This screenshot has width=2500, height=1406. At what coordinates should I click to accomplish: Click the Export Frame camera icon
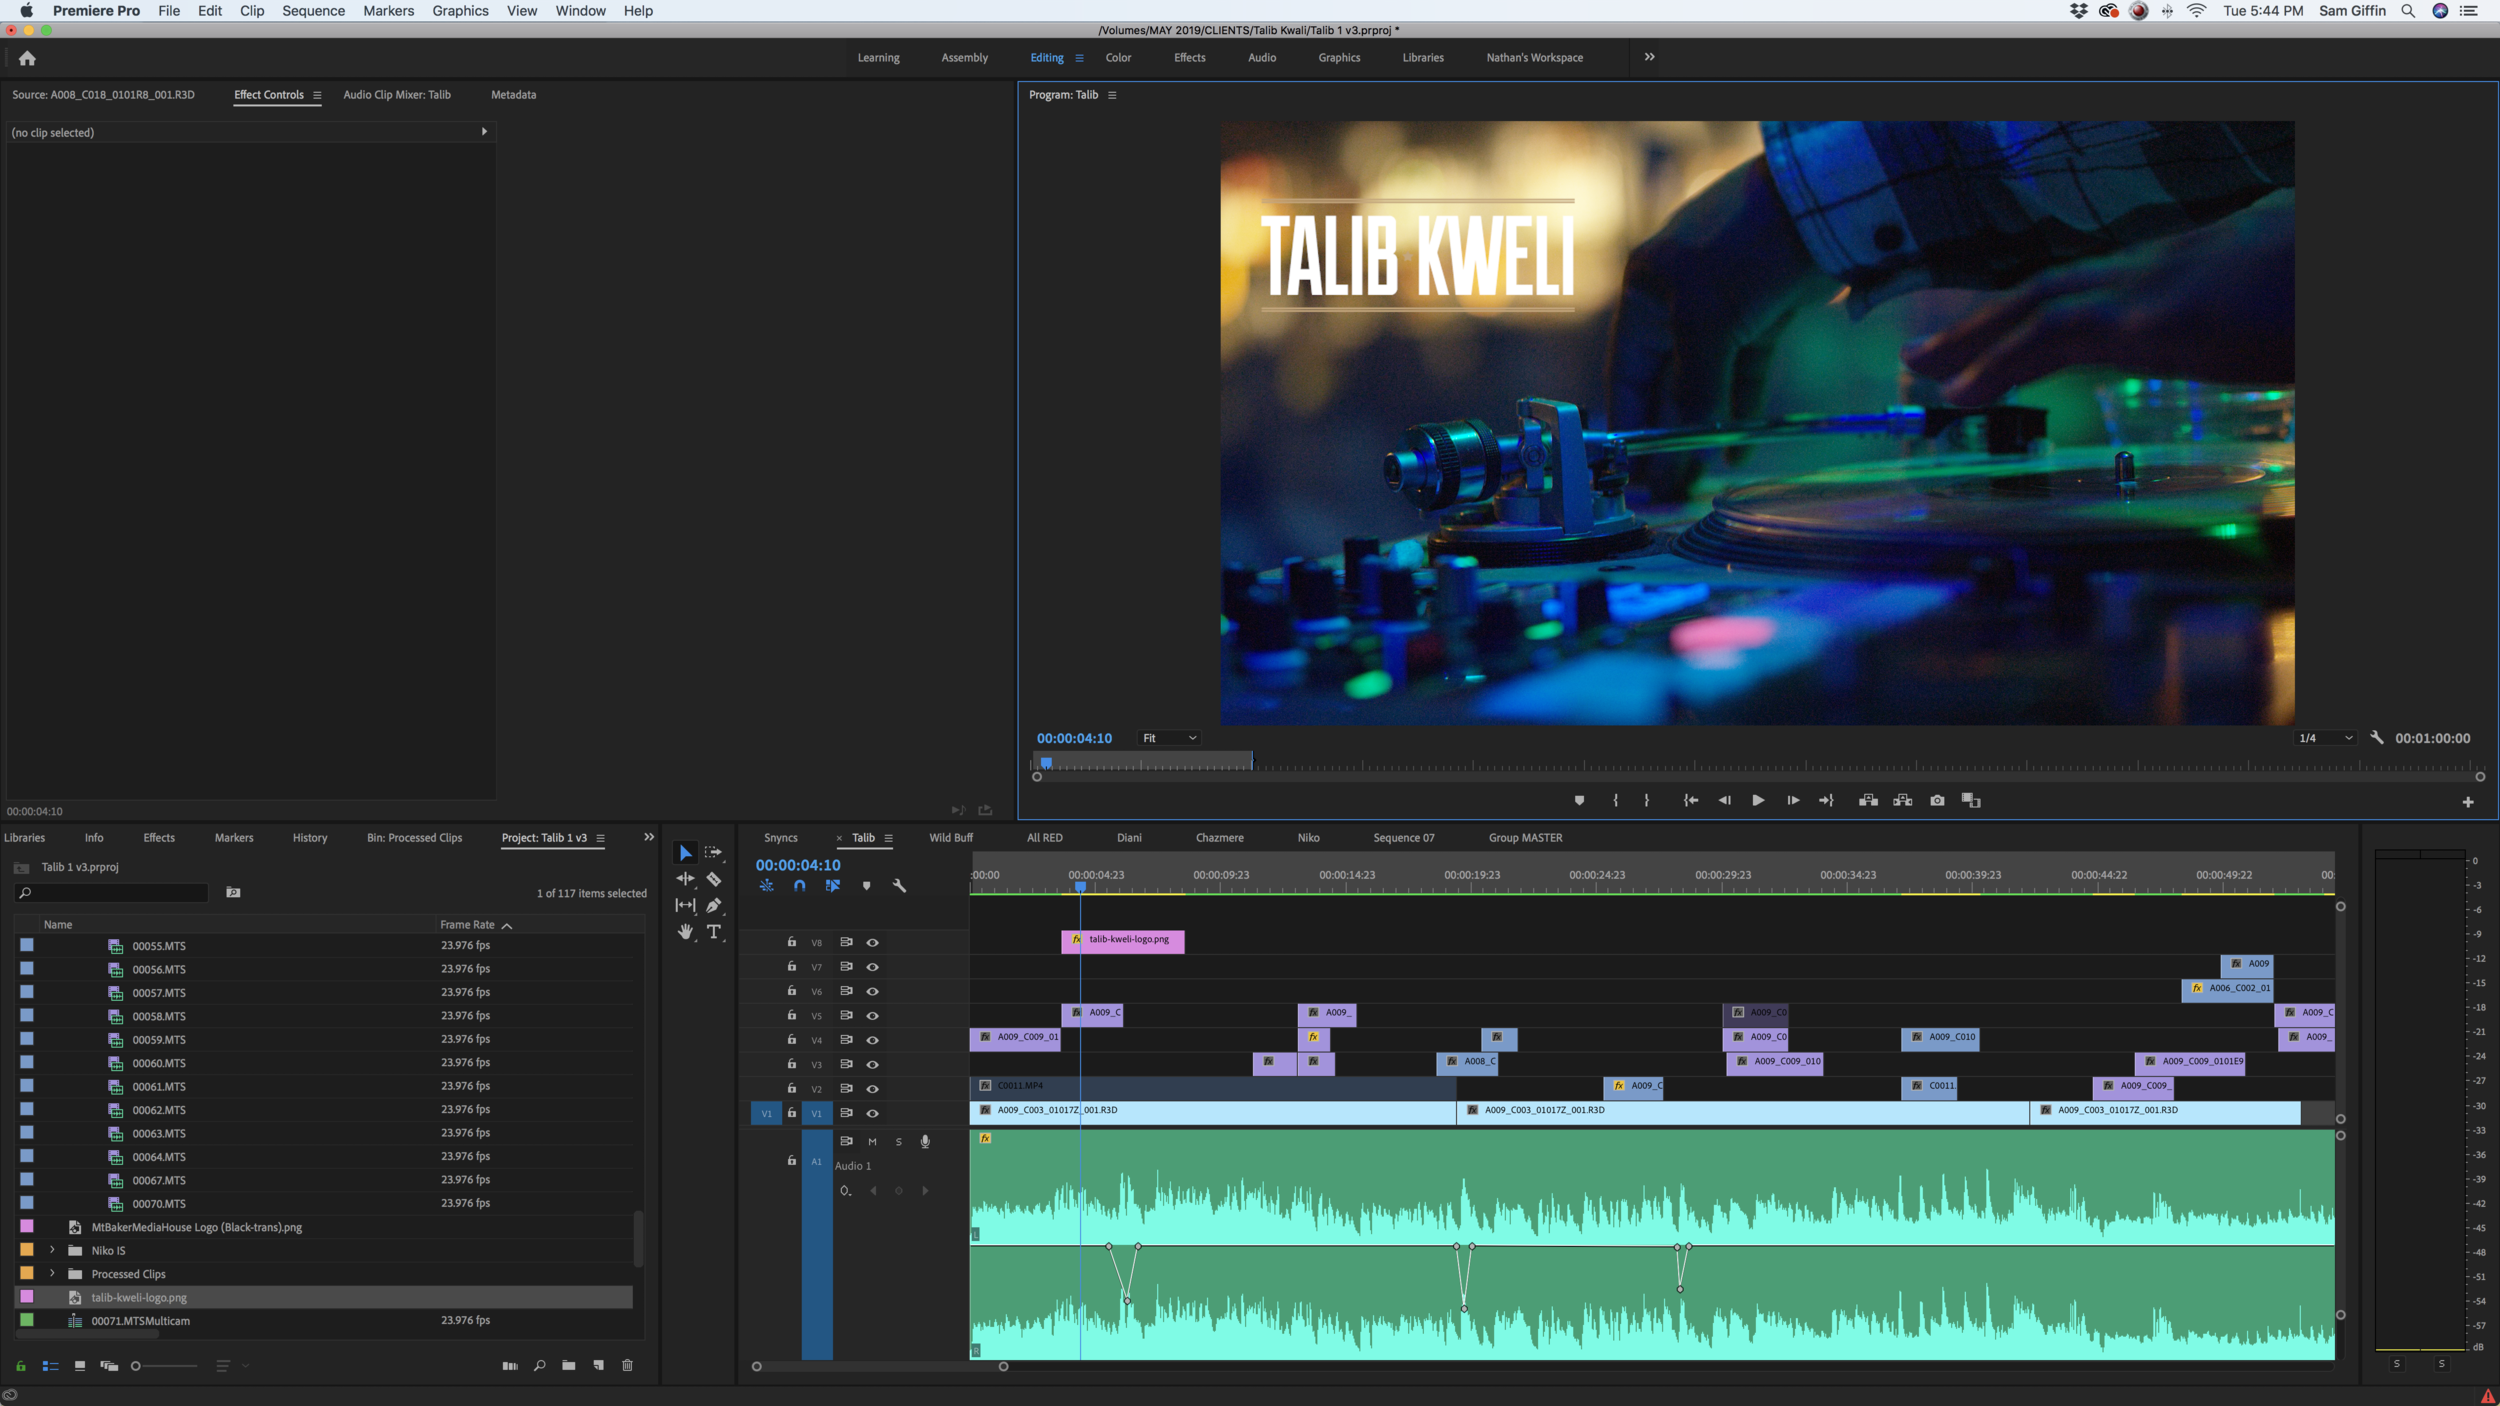tap(1937, 800)
